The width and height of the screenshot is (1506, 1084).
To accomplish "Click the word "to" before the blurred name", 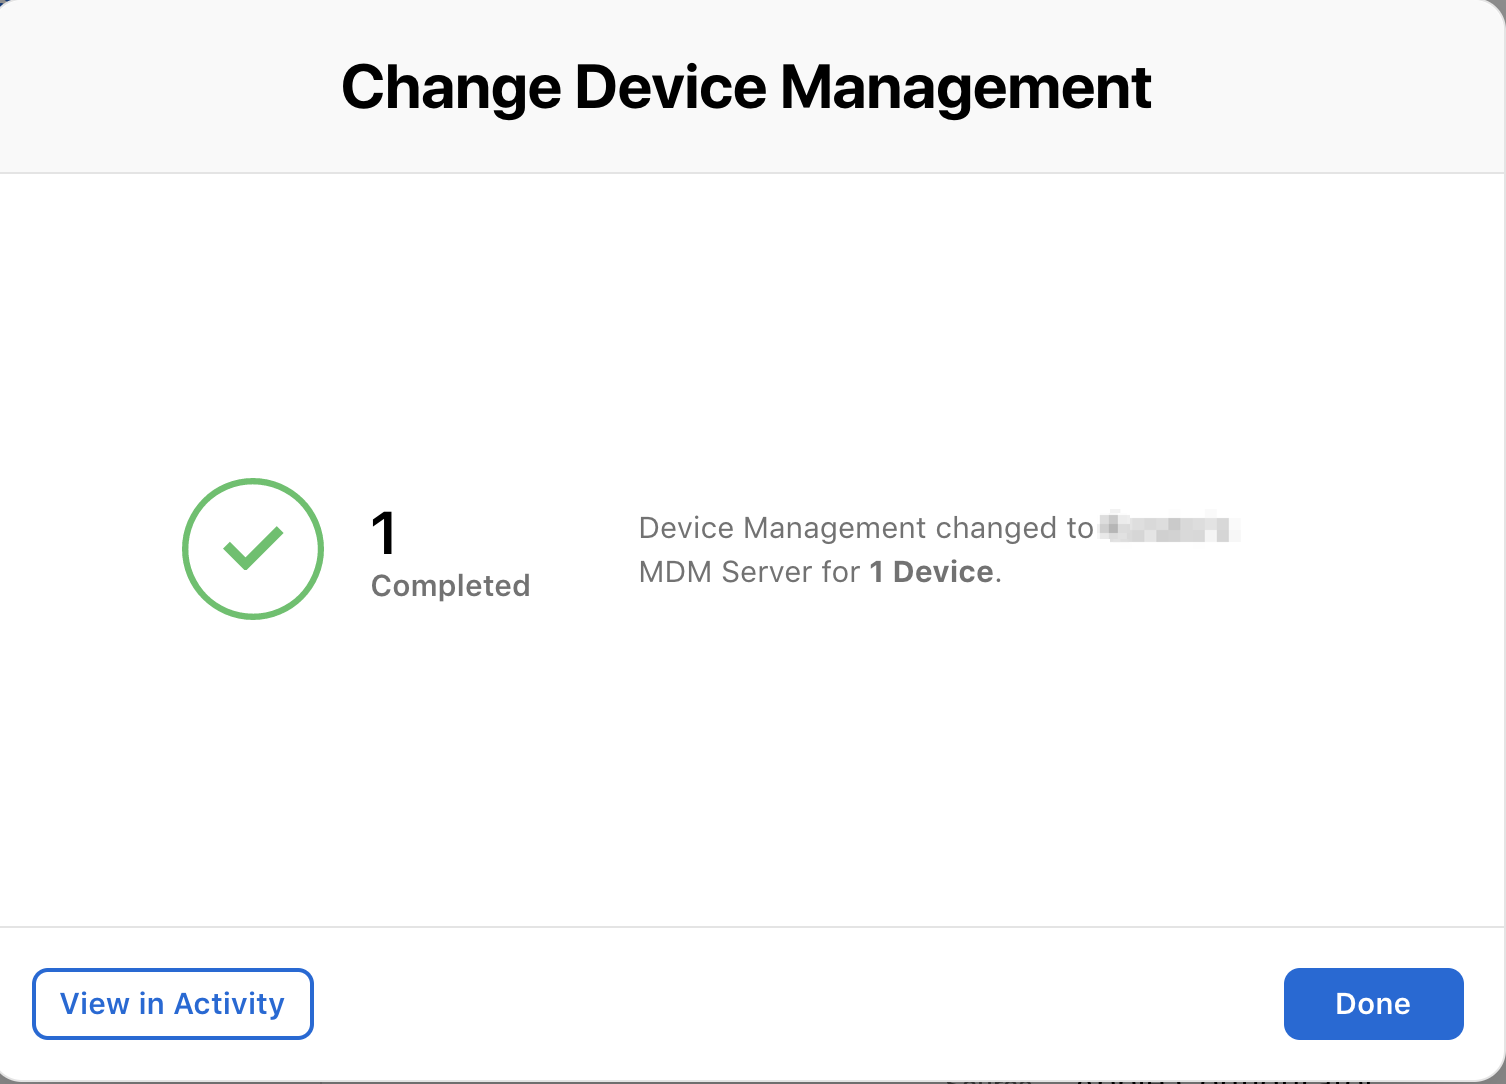I will pyautogui.click(x=1080, y=528).
